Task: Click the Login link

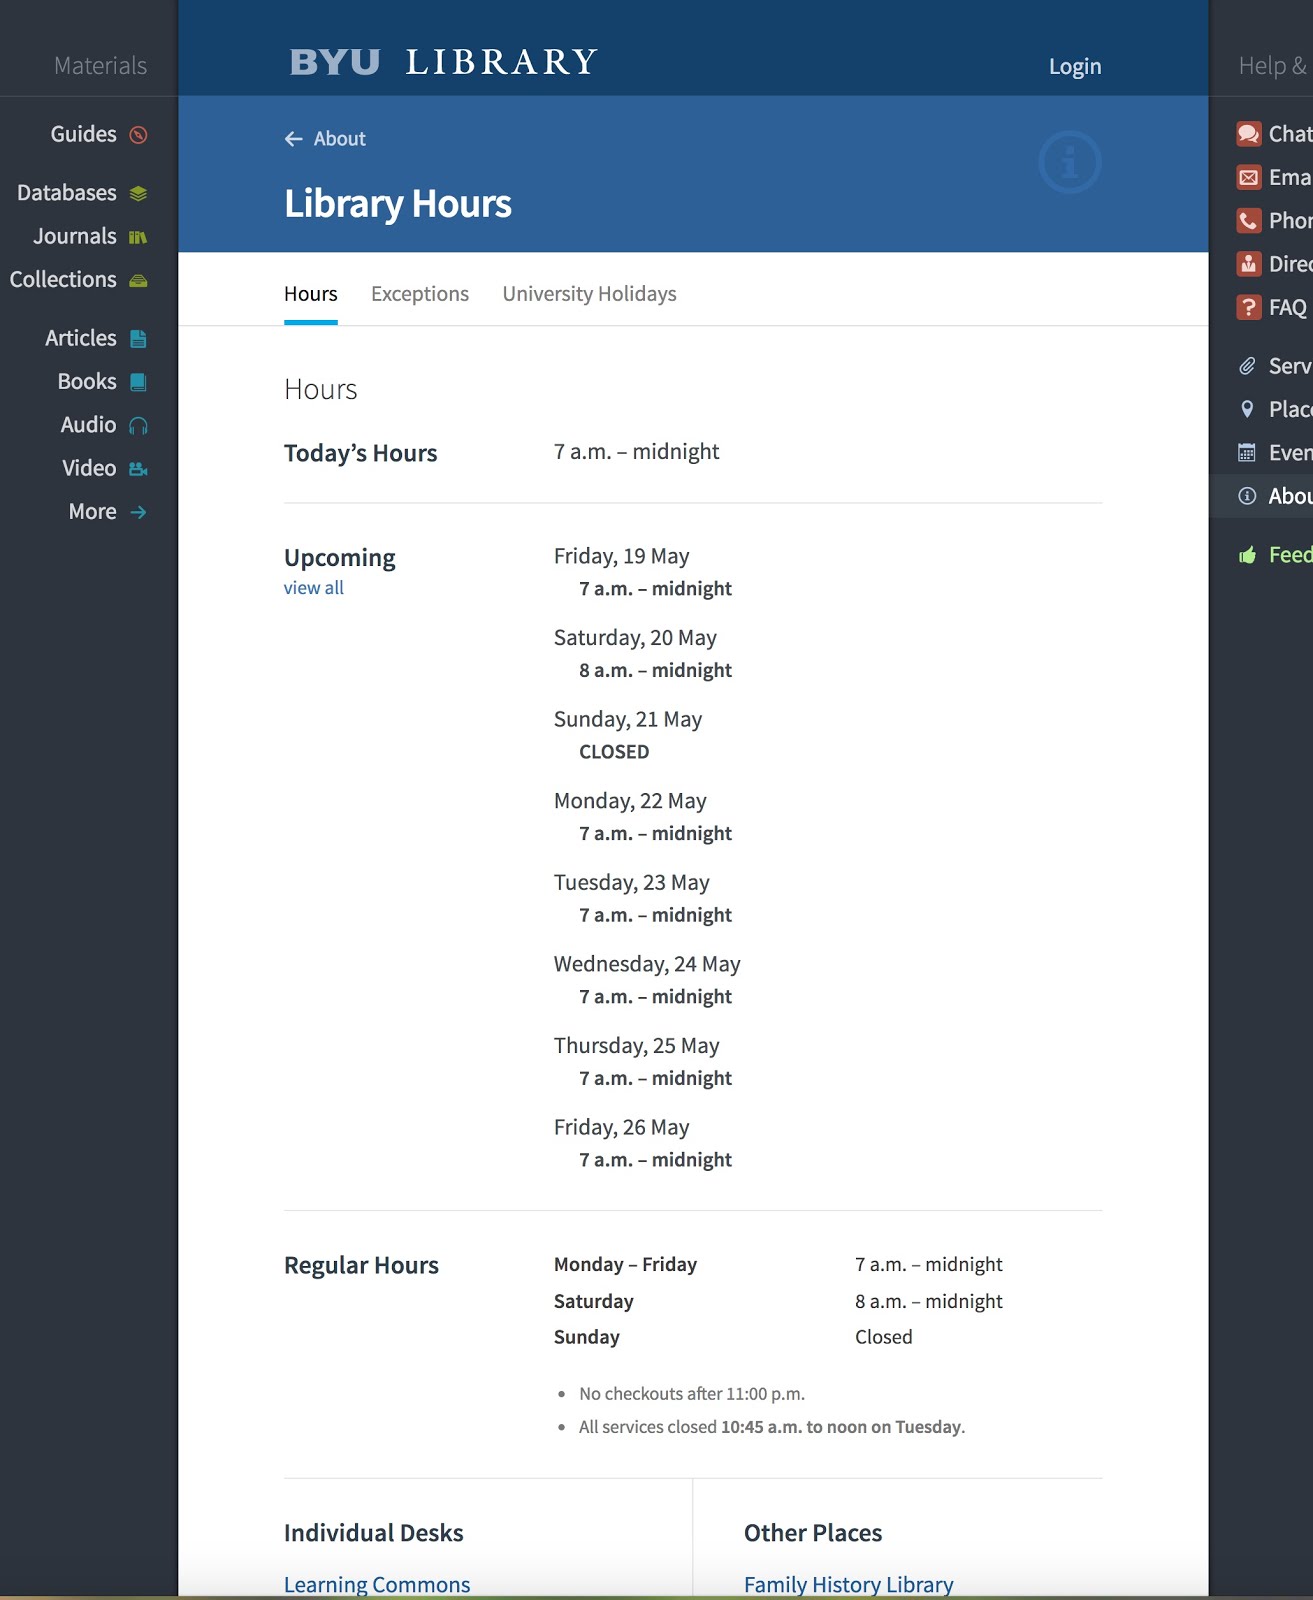Action: tap(1075, 66)
